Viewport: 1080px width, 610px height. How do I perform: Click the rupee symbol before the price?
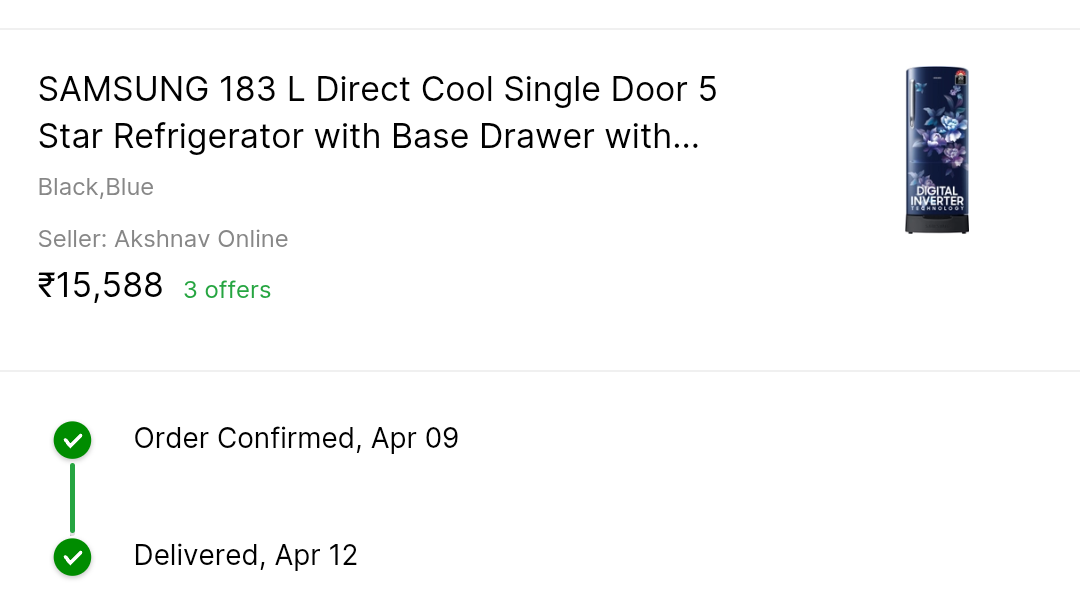[46, 286]
